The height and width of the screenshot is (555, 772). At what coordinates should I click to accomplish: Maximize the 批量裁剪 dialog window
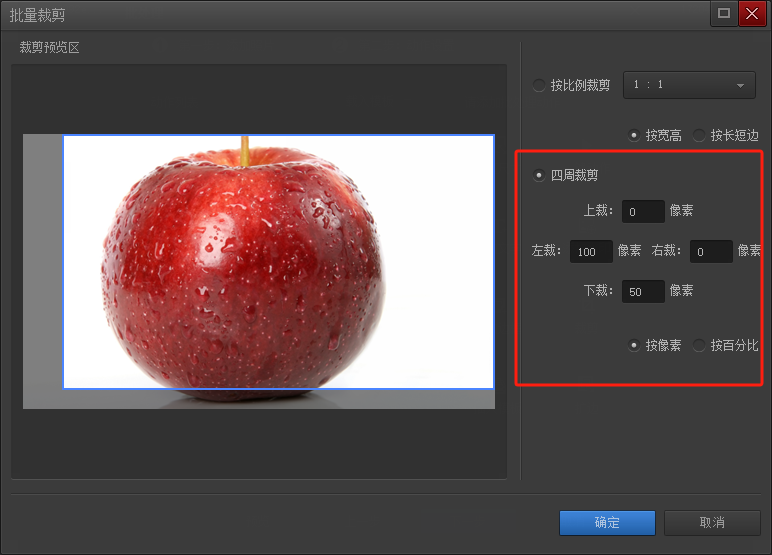click(724, 14)
